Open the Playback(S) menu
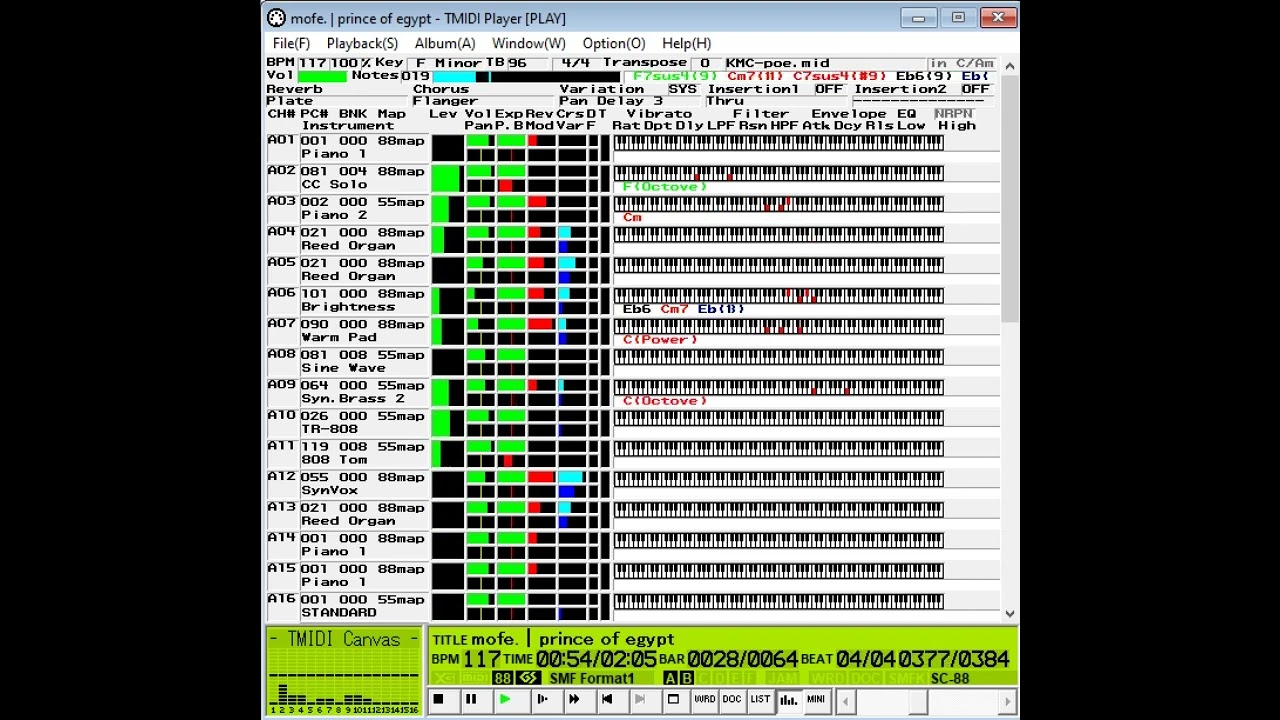 [362, 43]
